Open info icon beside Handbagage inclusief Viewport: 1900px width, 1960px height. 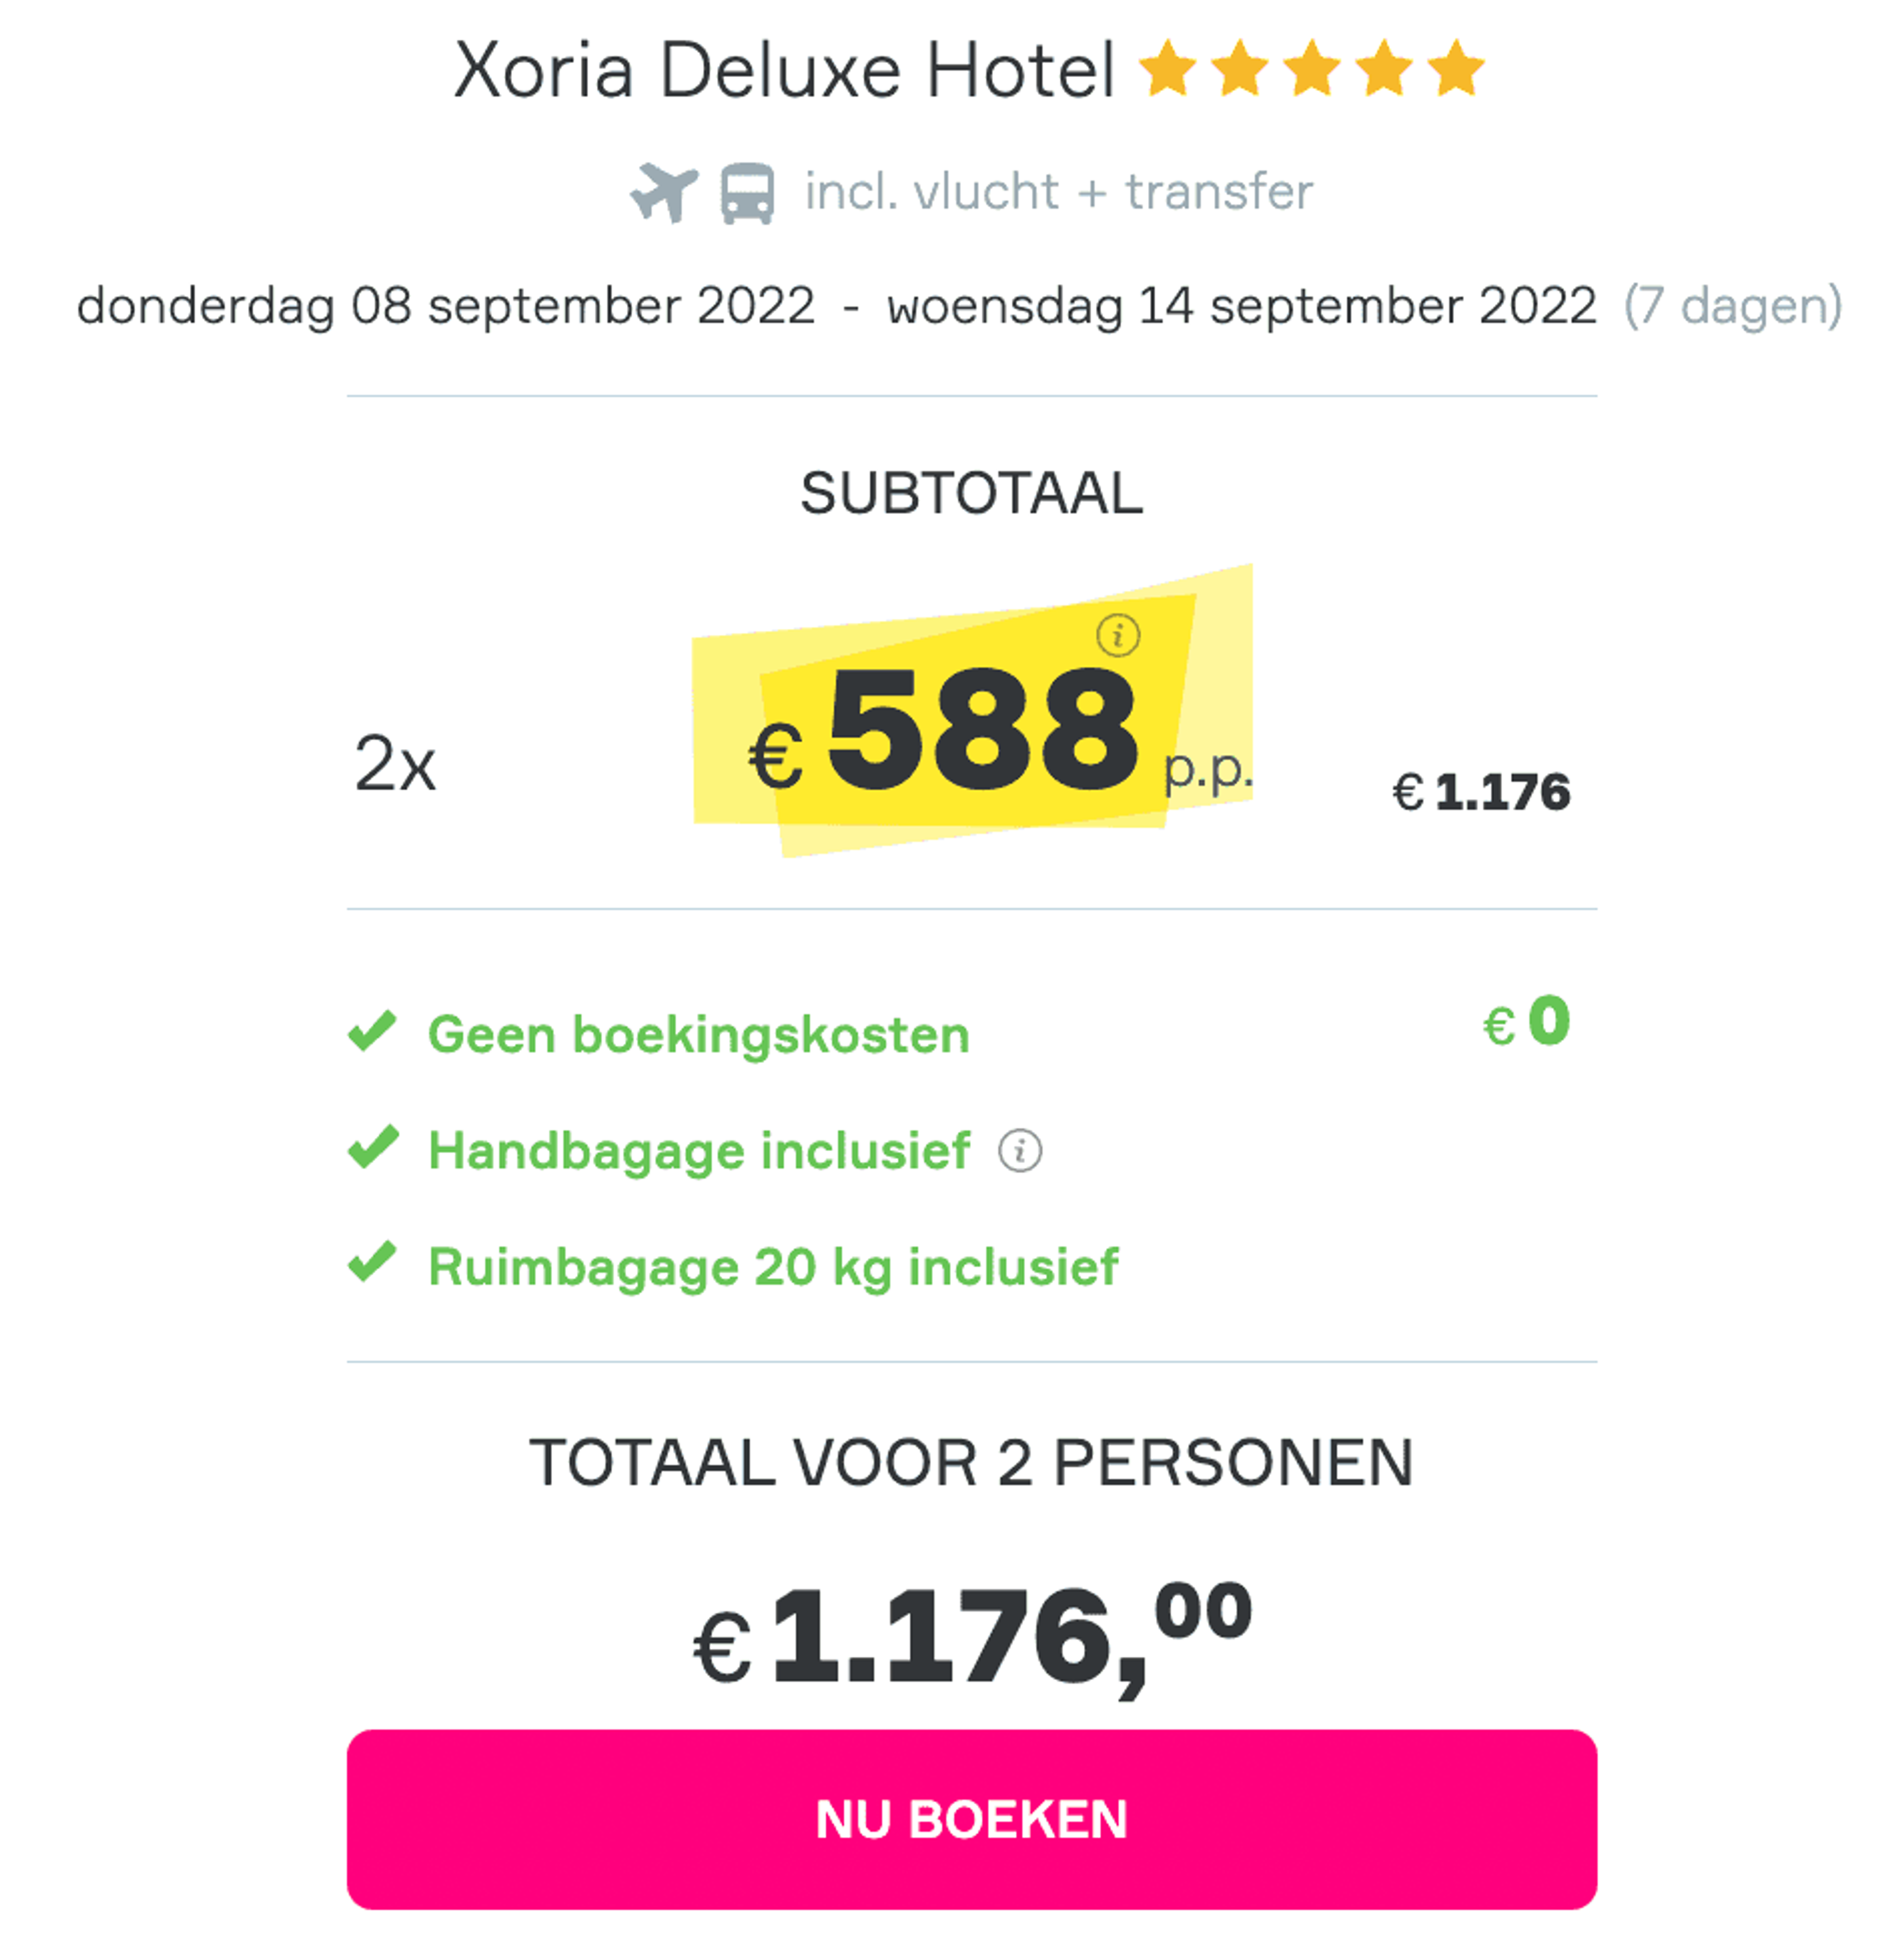(1019, 1150)
